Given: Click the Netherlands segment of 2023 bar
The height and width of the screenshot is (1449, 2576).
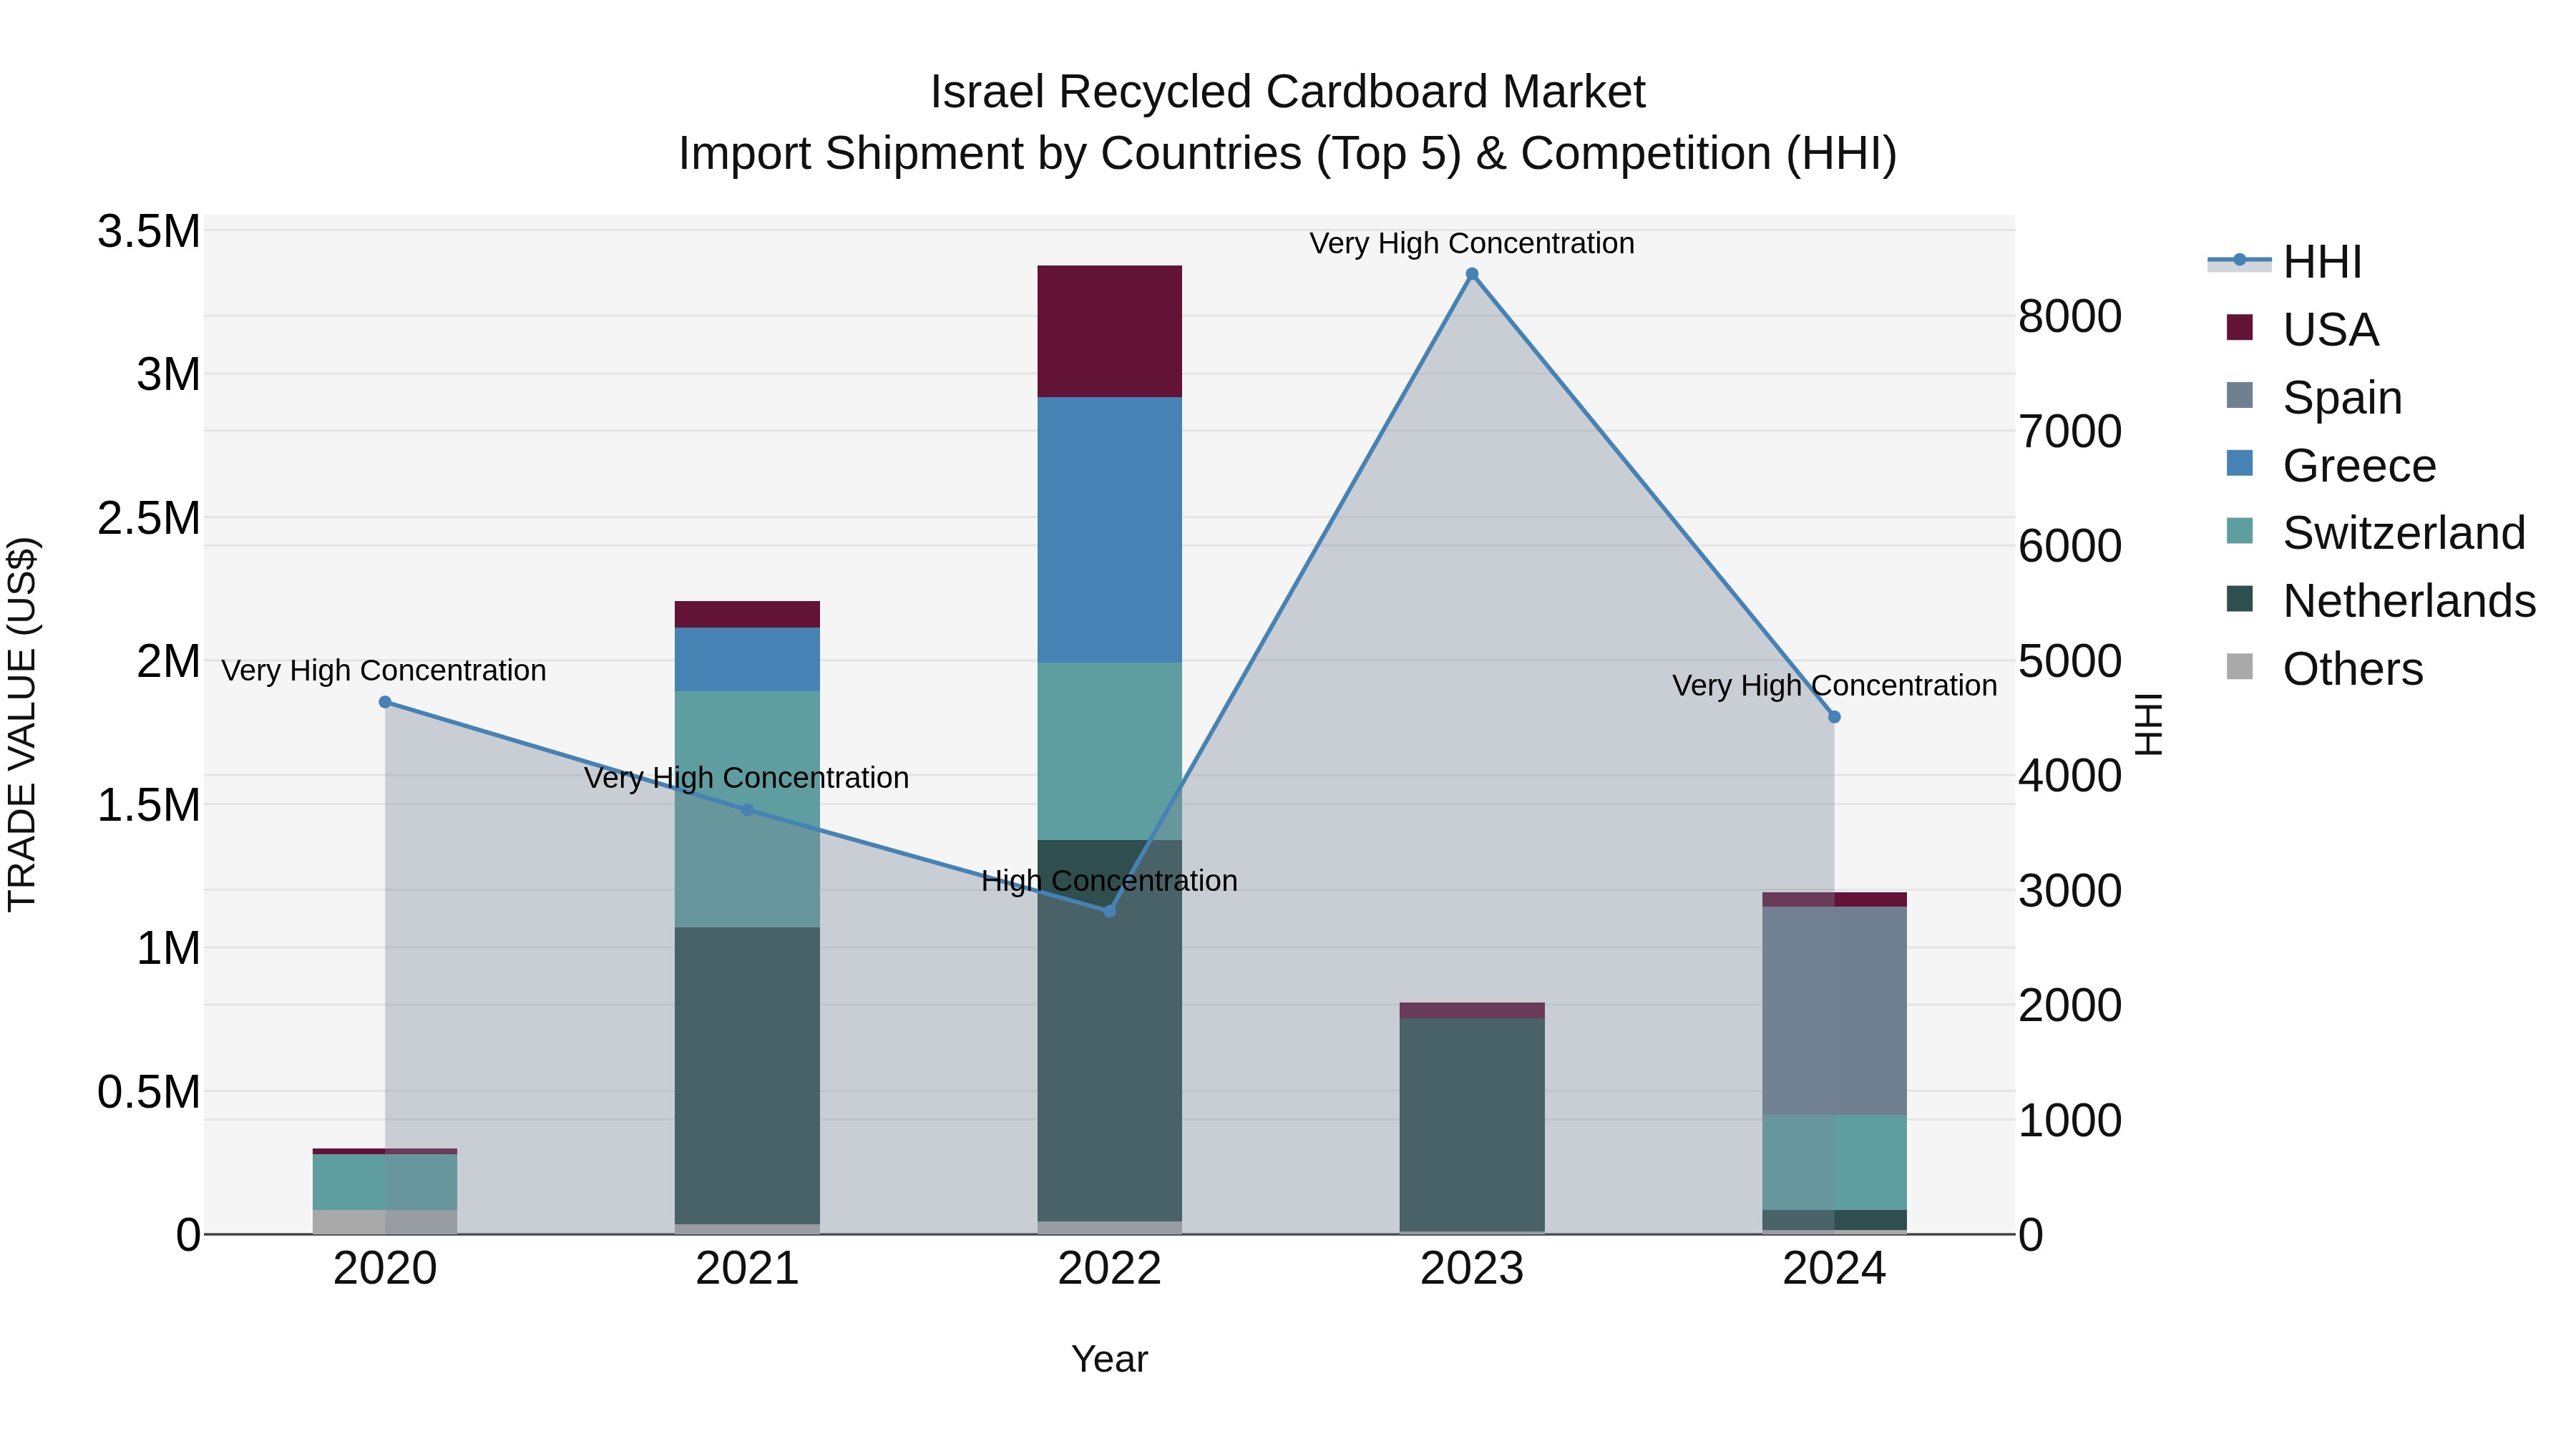Looking at the screenshot, I should [1472, 1125].
